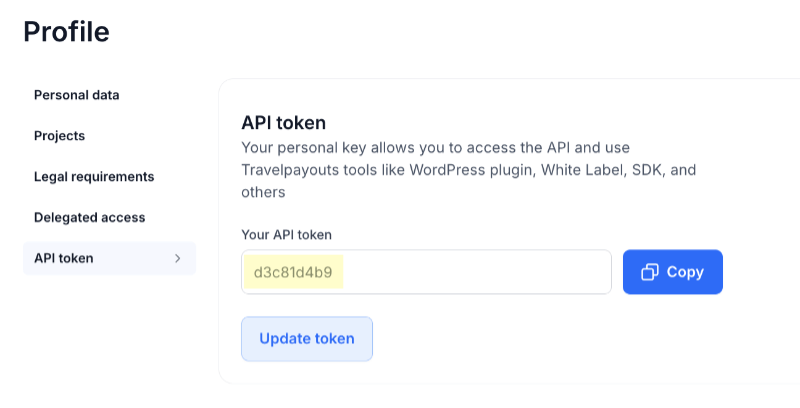Click the Profile page heading

pos(66,32)
